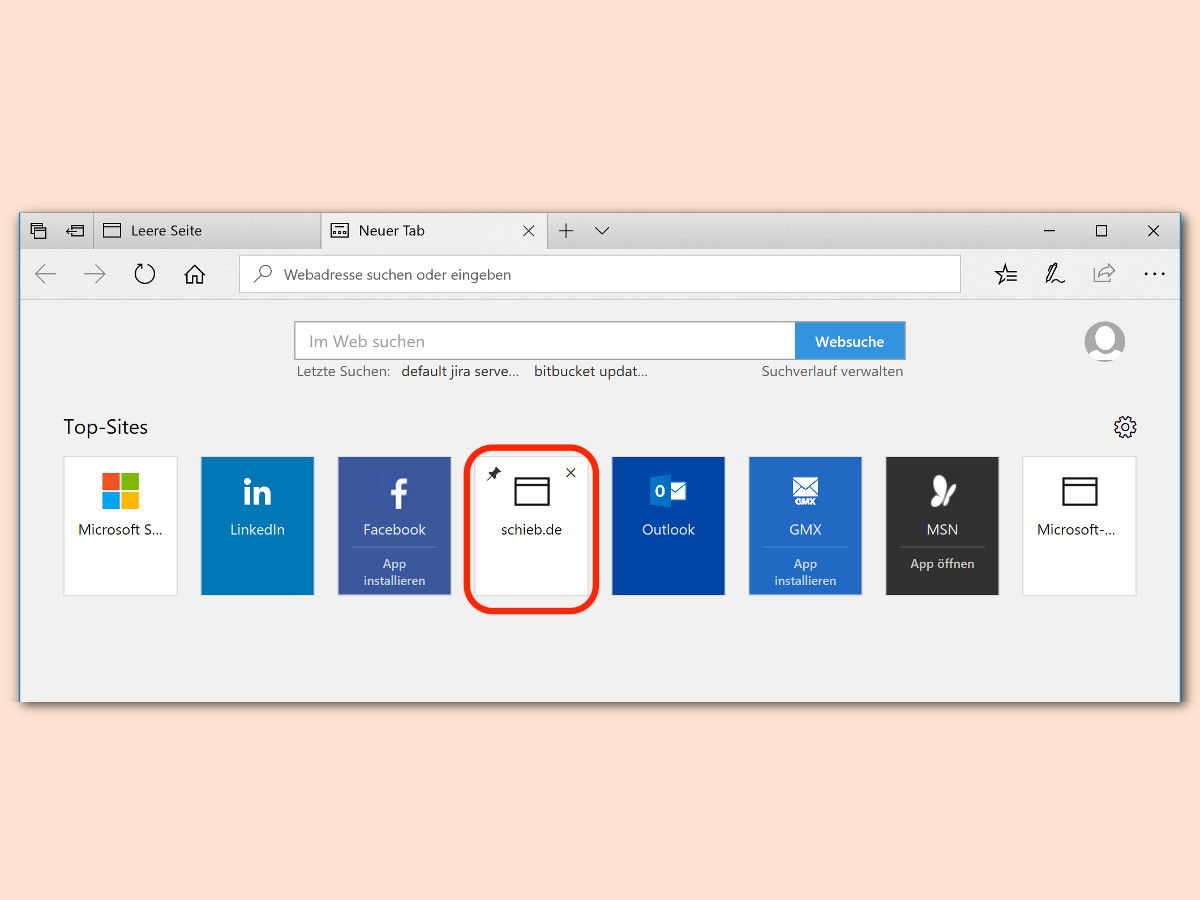
Task: Install the GMX app
Action: click(x=806, y=572)
